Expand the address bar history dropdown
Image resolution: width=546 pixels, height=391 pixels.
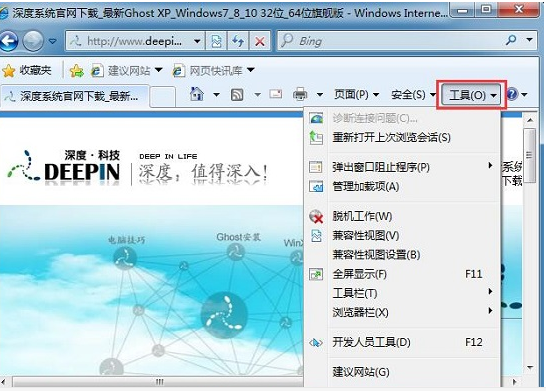(x=197, y=41)
